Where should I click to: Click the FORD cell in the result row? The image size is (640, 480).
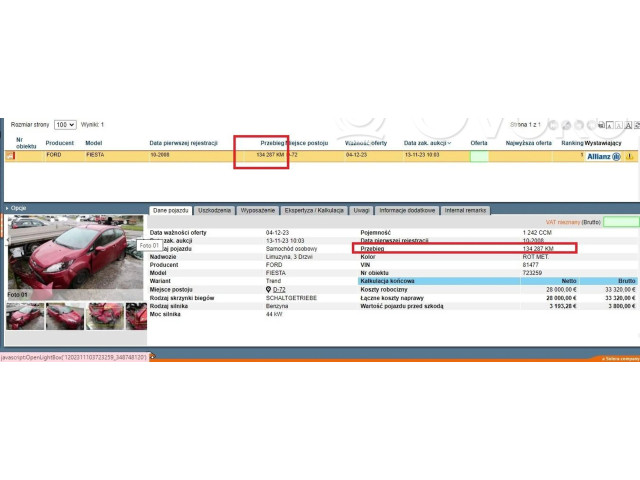coord(53,155)
